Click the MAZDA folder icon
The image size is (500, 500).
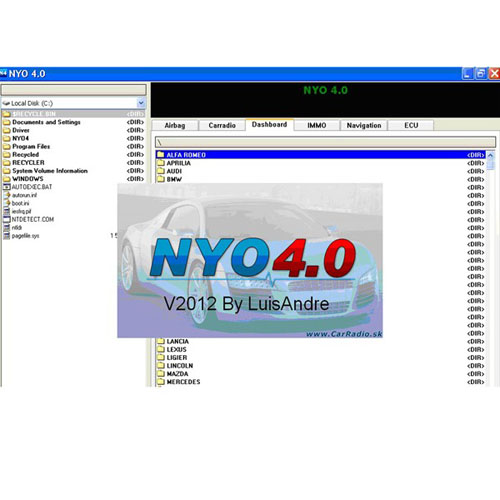(161, 374)
